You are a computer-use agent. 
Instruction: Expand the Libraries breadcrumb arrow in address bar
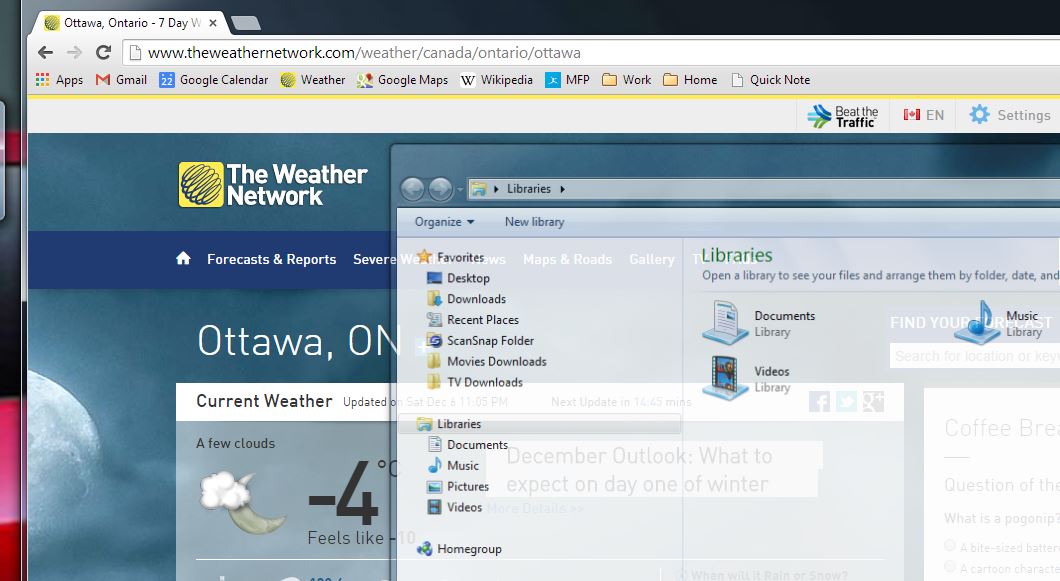pos(562,189)
